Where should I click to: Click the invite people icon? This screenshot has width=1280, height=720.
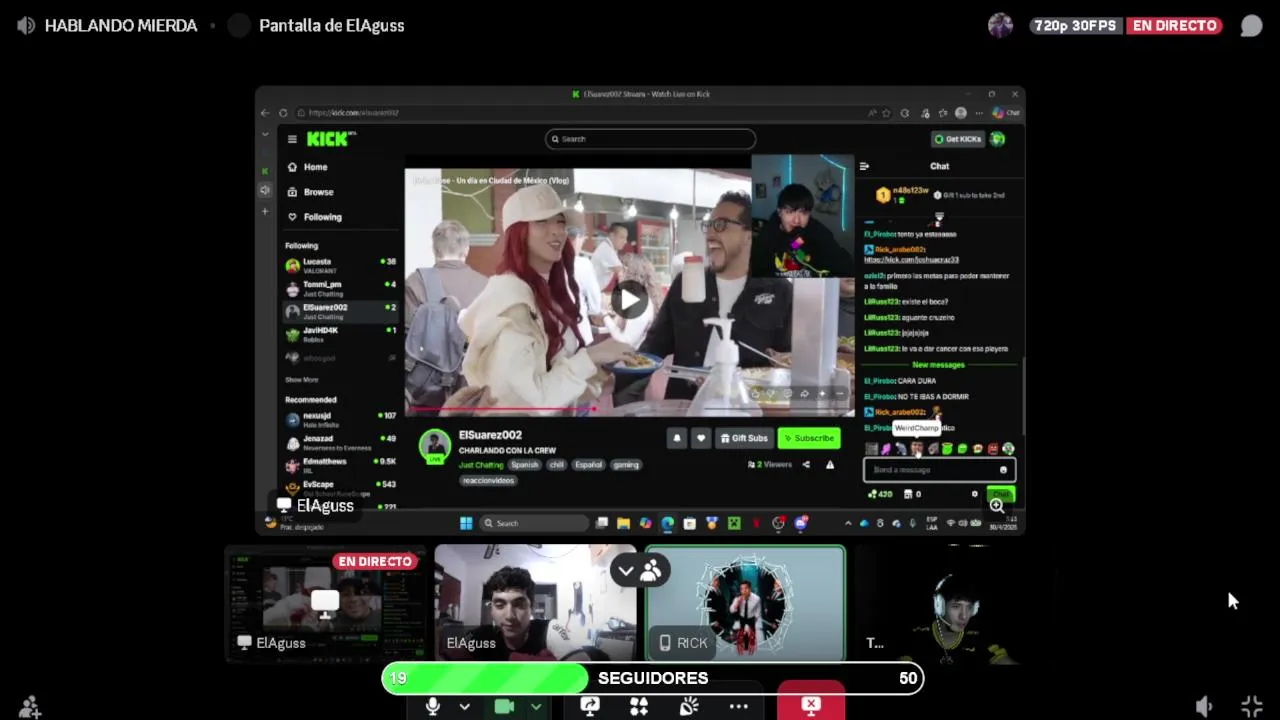(30, 706)
